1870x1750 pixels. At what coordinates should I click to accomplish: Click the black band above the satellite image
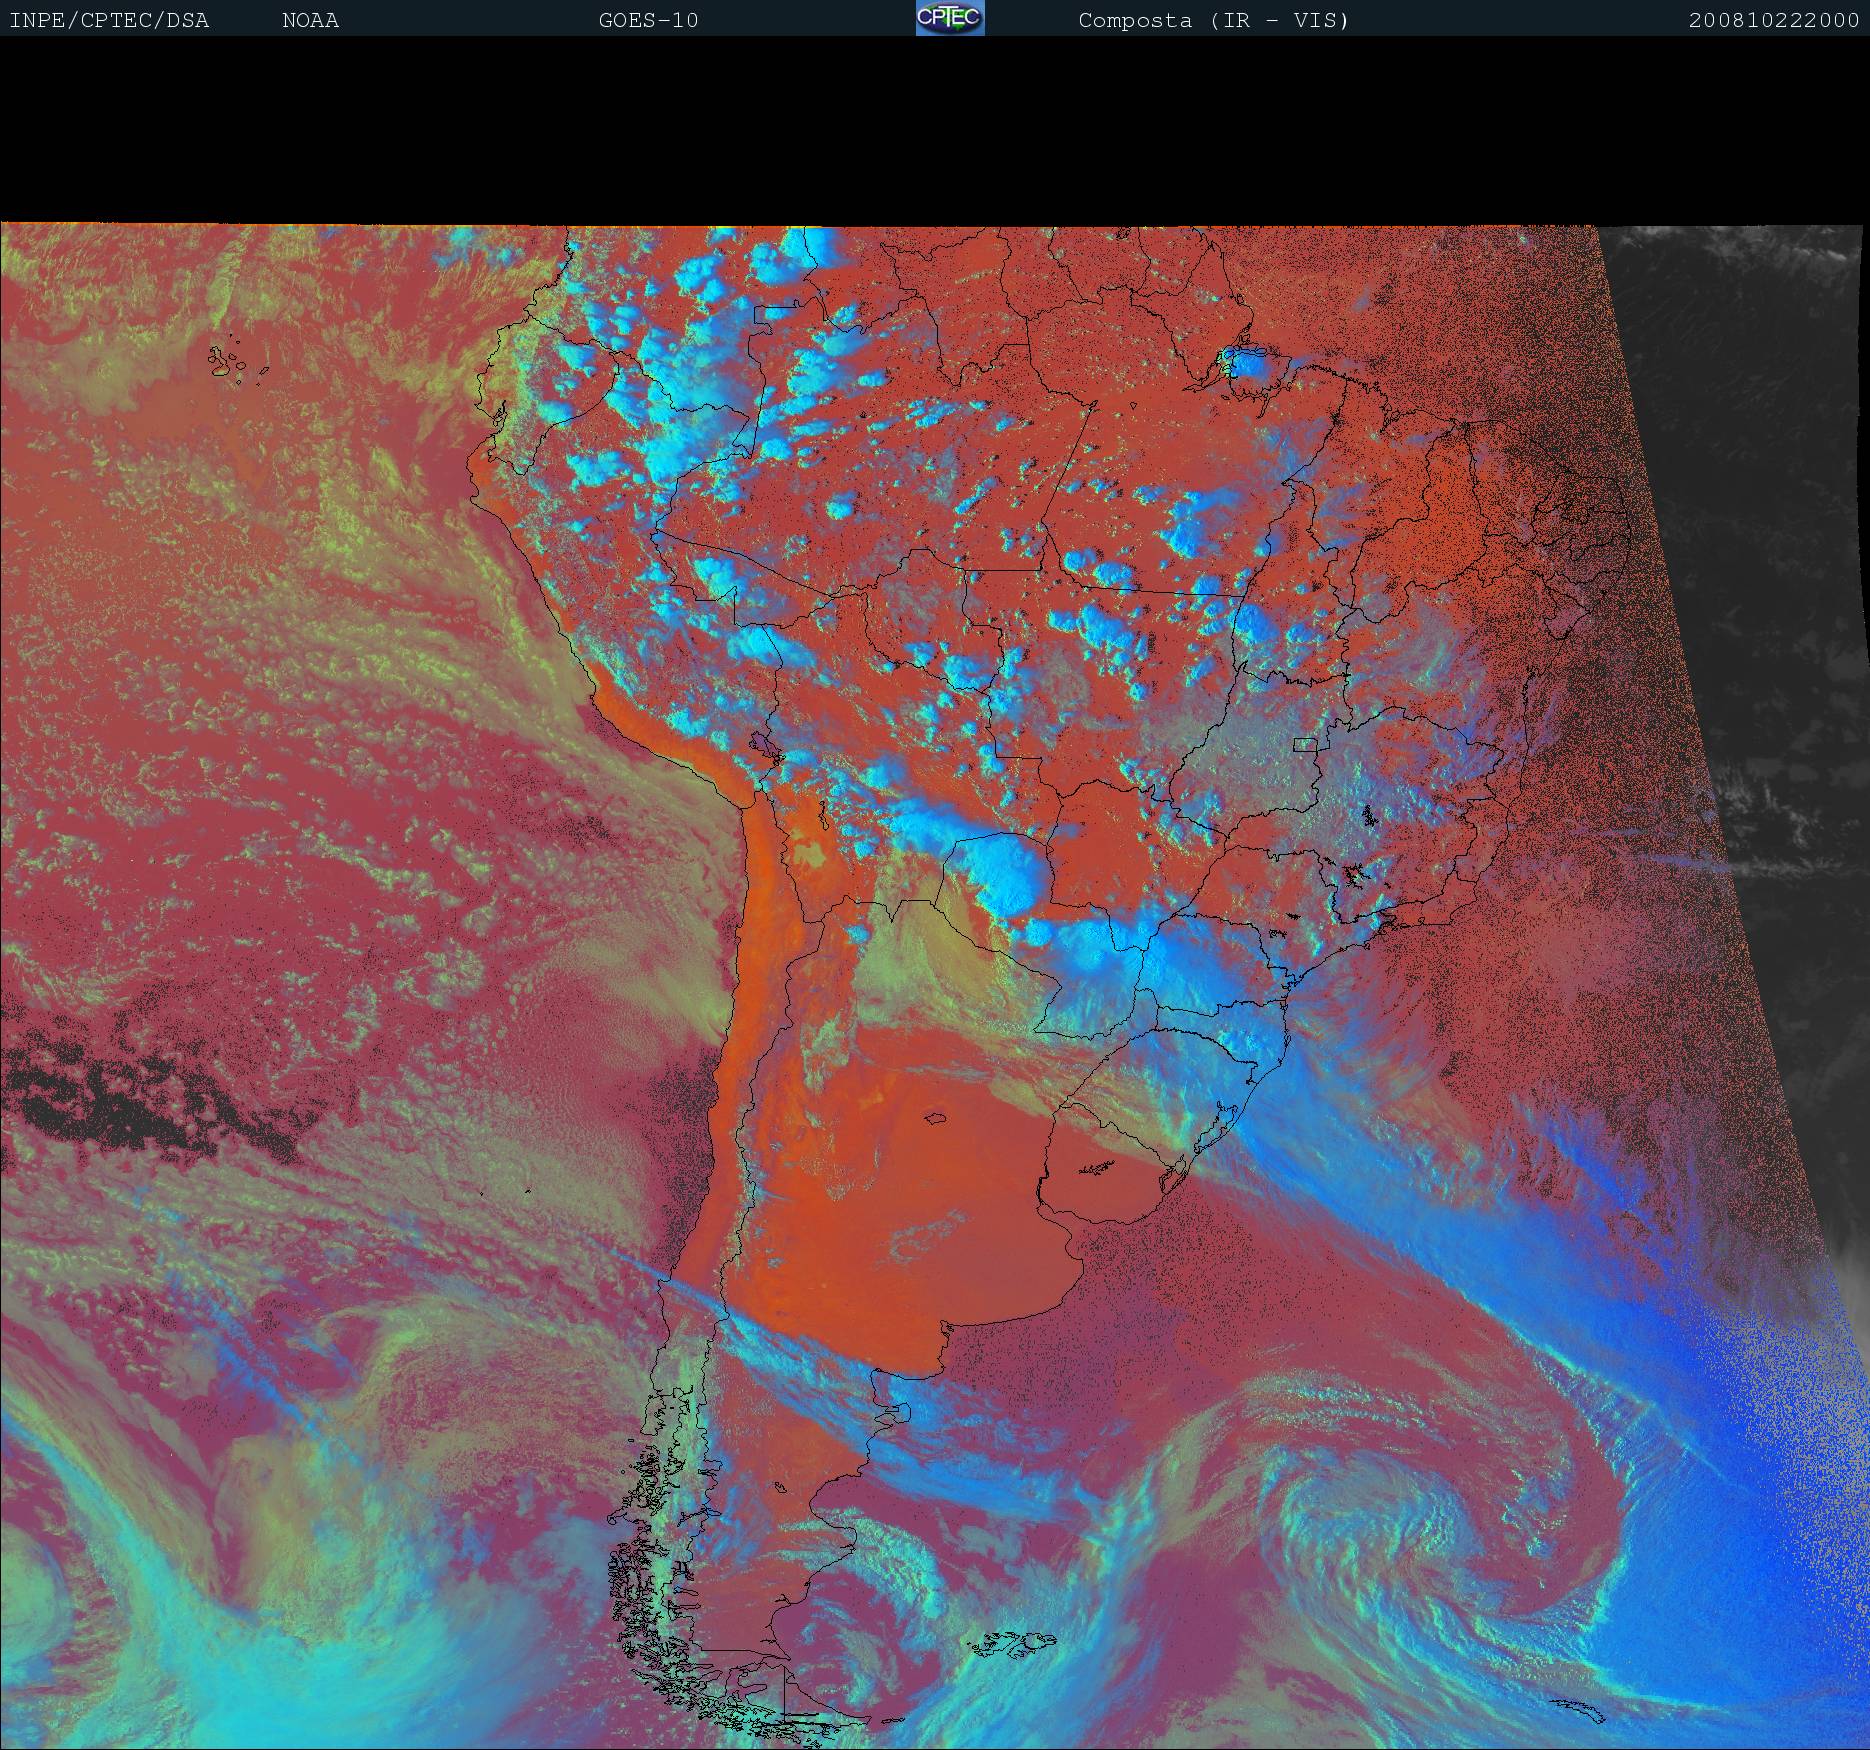[x=935, y=130]
